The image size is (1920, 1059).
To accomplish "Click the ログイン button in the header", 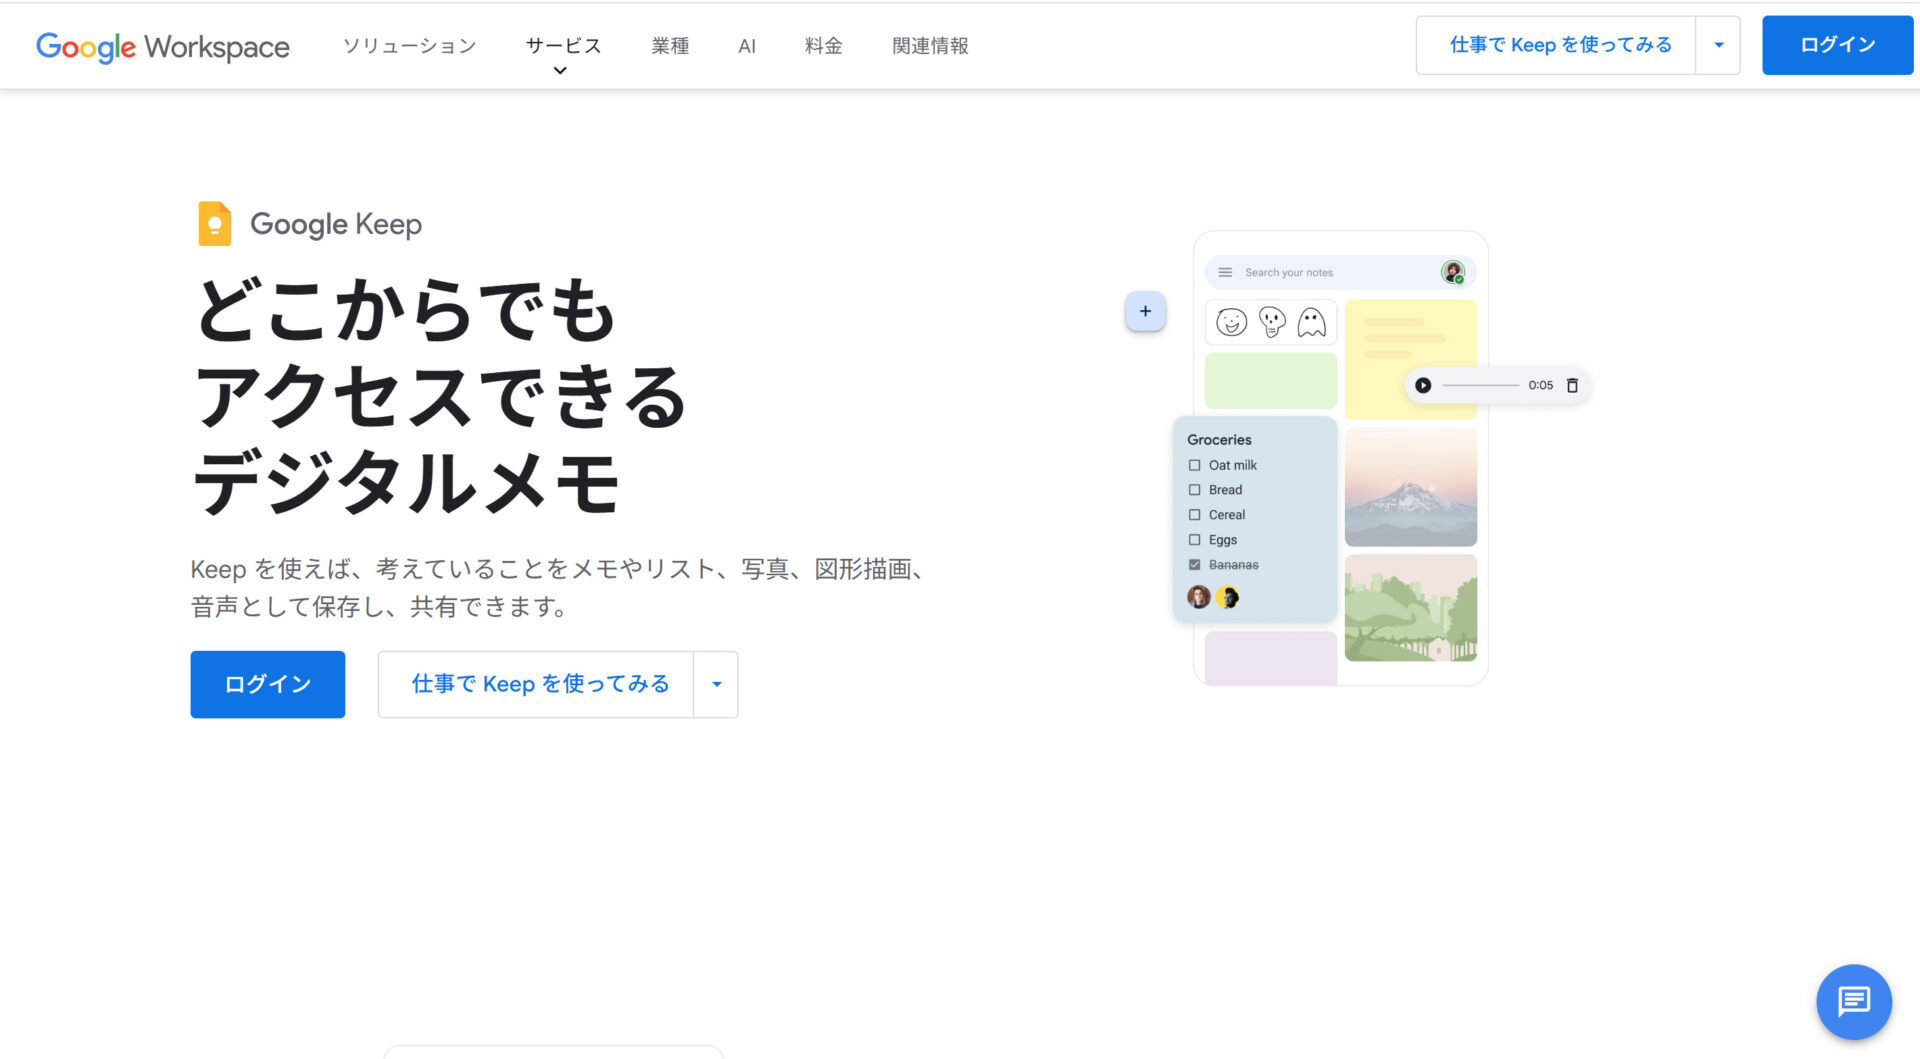I will tap(1837, 44).
